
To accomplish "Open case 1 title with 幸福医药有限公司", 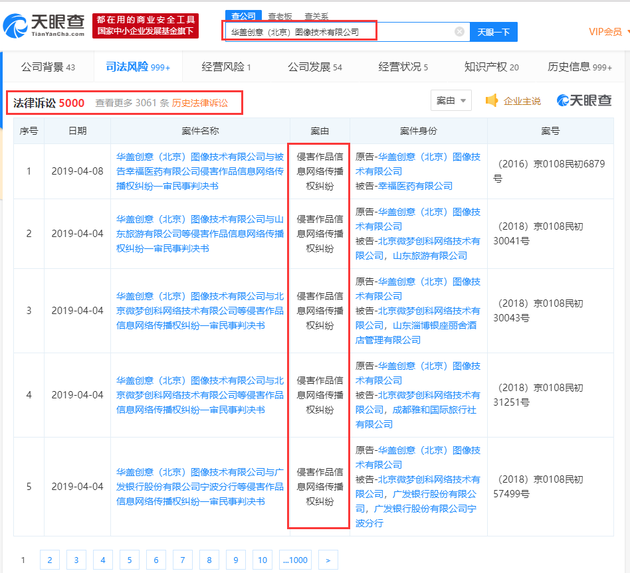I will (x=200, y=171).
